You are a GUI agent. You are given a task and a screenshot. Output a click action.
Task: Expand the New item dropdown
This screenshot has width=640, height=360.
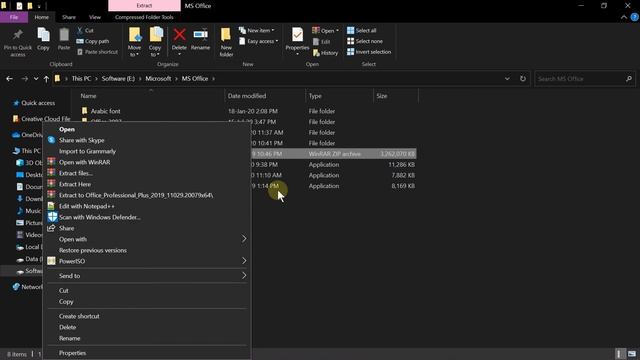tap(257, 31)
